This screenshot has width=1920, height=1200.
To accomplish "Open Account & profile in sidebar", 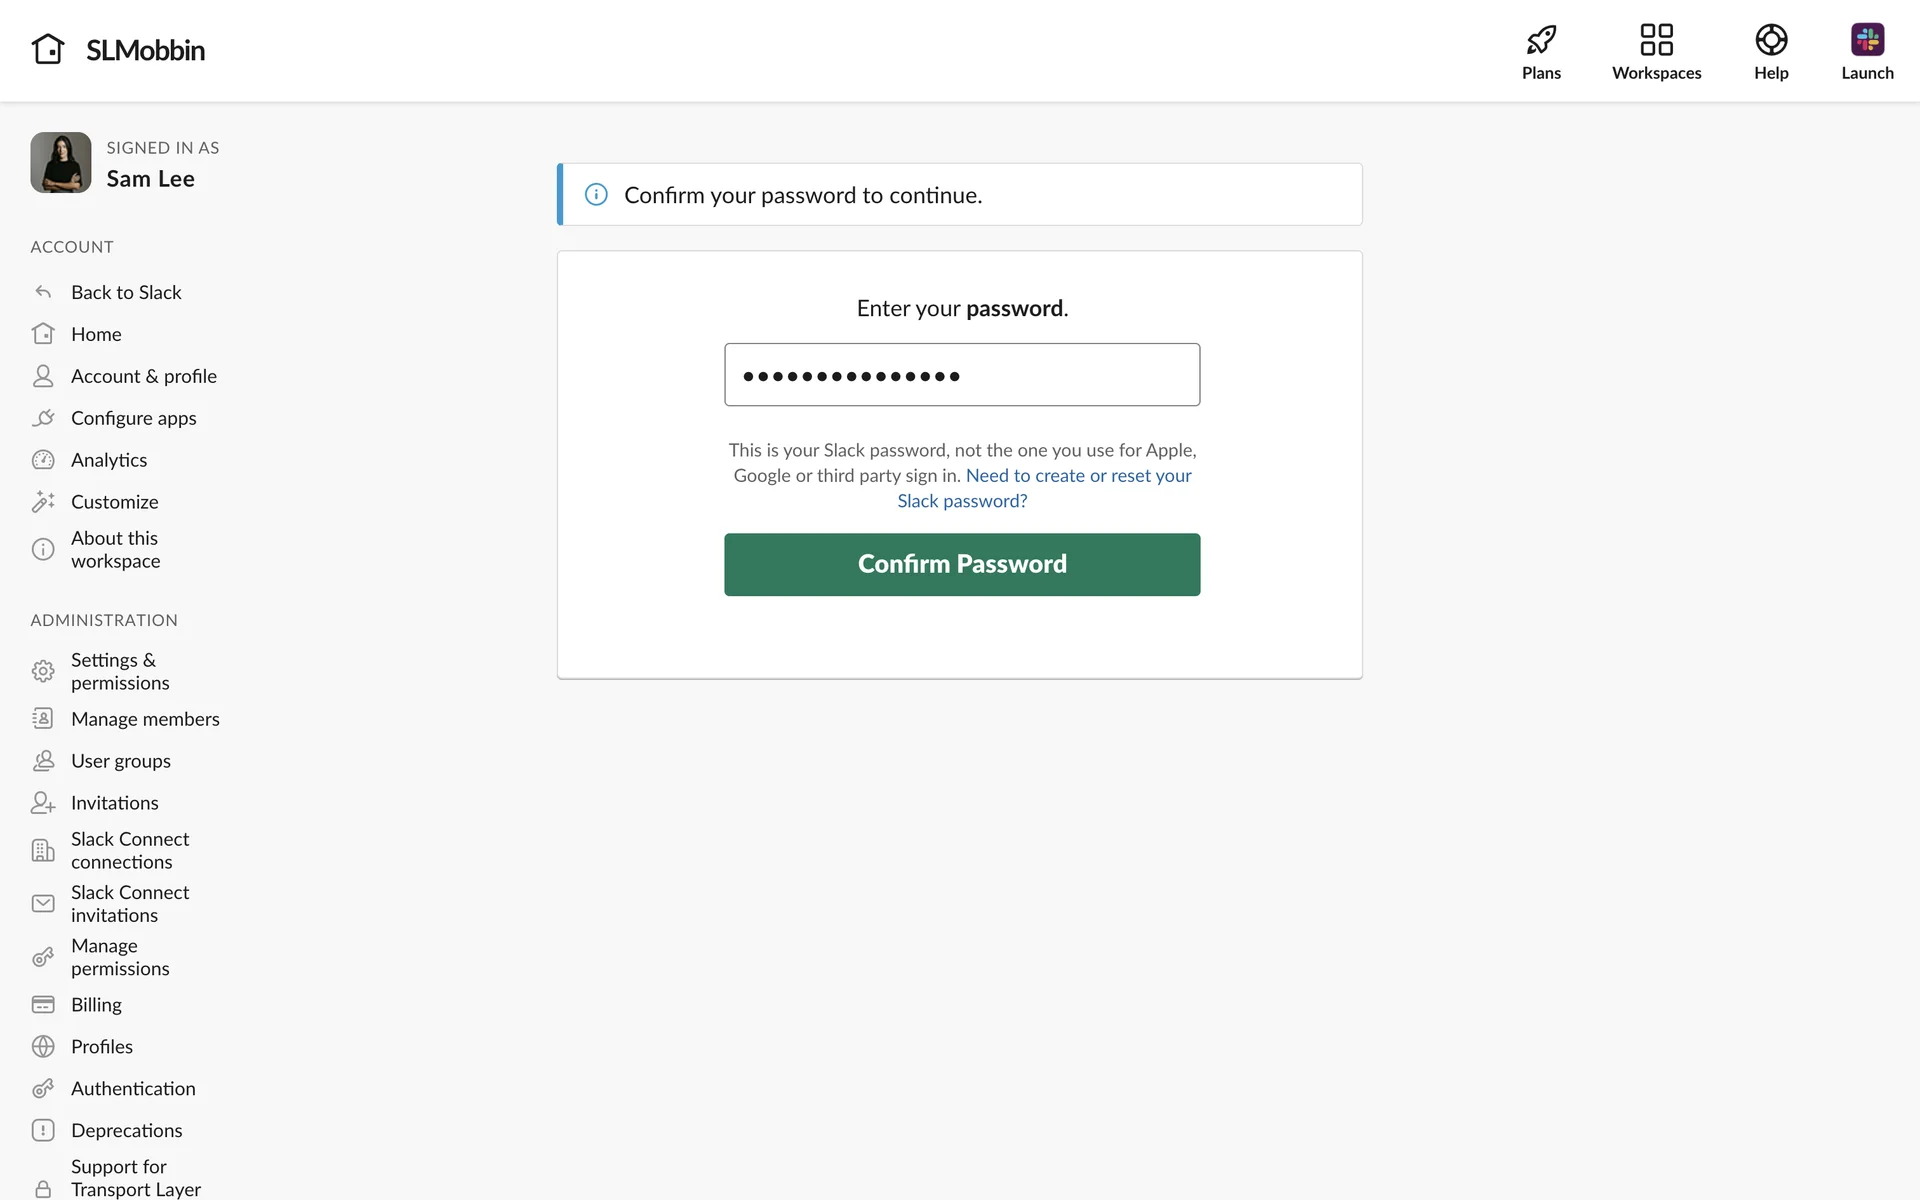I will click(144, 376).
